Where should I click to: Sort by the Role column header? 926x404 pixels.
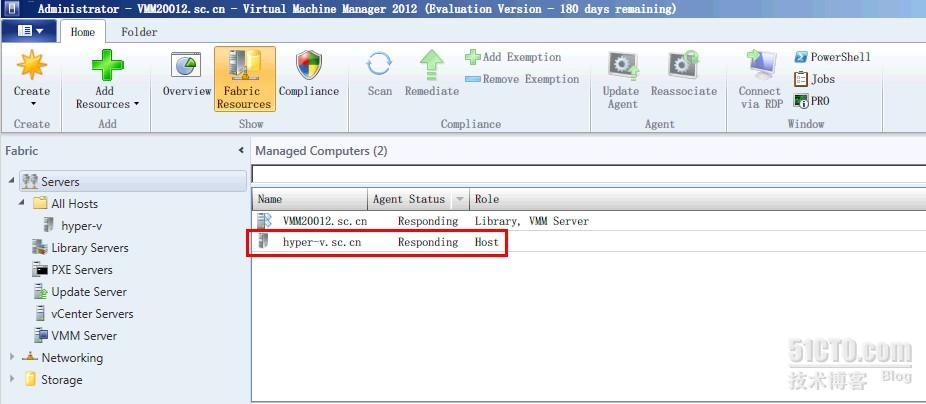pos(697,200)
